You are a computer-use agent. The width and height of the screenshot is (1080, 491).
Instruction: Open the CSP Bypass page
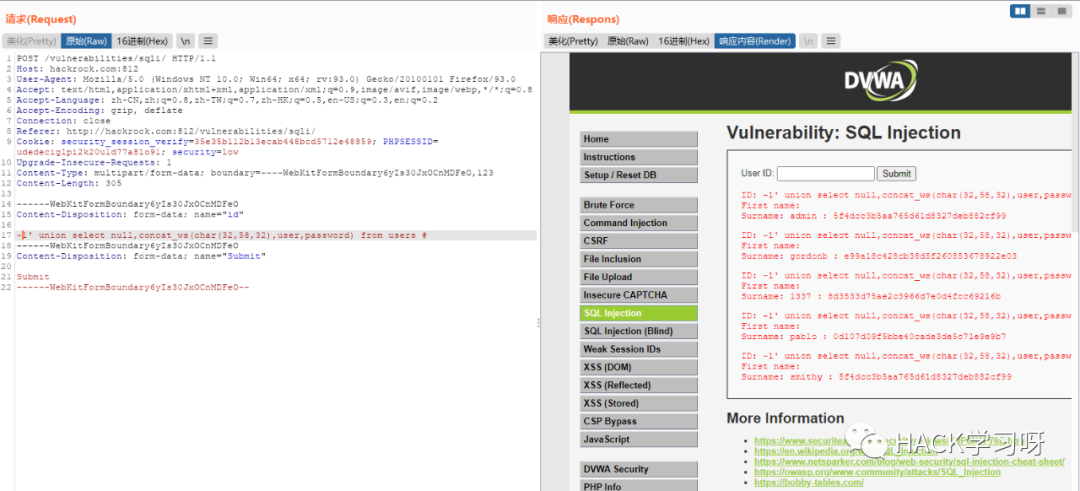pos(638,421)
